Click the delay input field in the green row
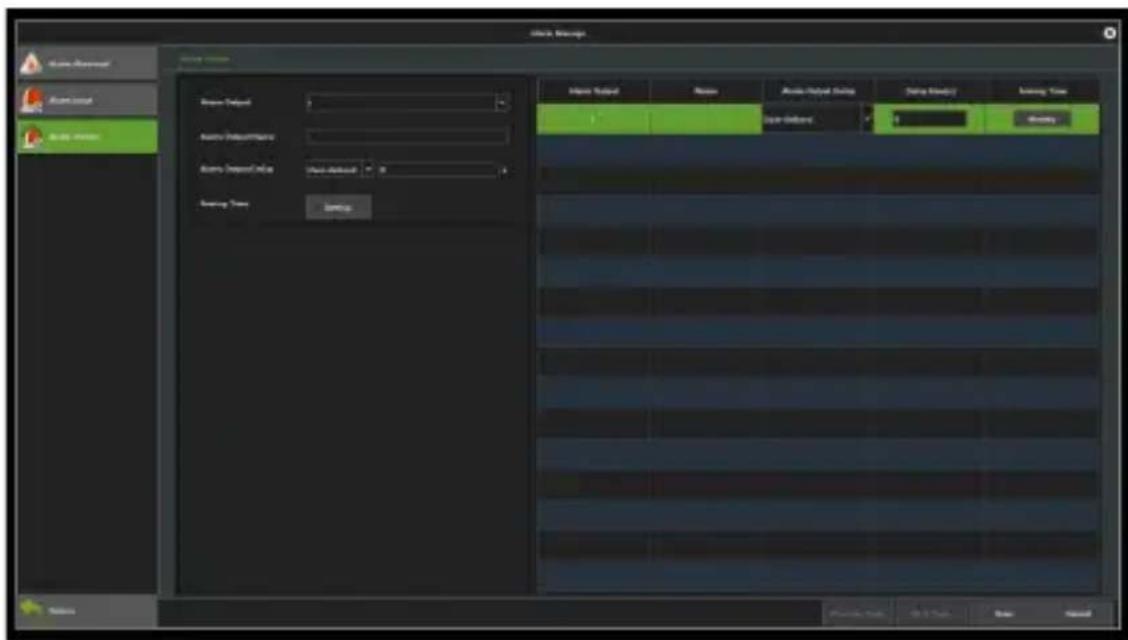 [x=929, y=119]
